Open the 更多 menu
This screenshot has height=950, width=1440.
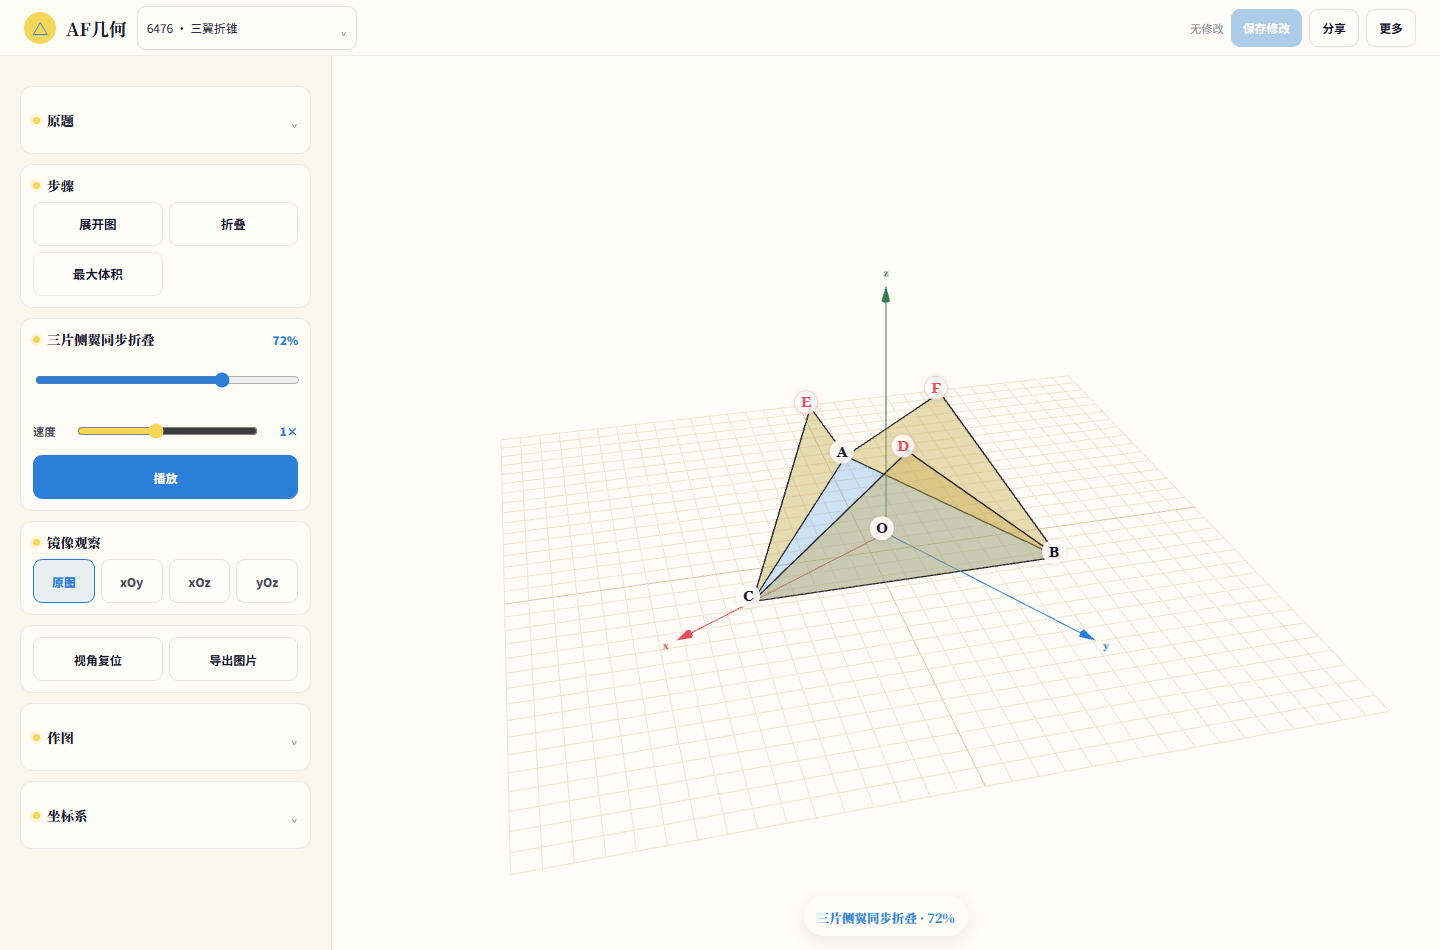(1391, 28)
